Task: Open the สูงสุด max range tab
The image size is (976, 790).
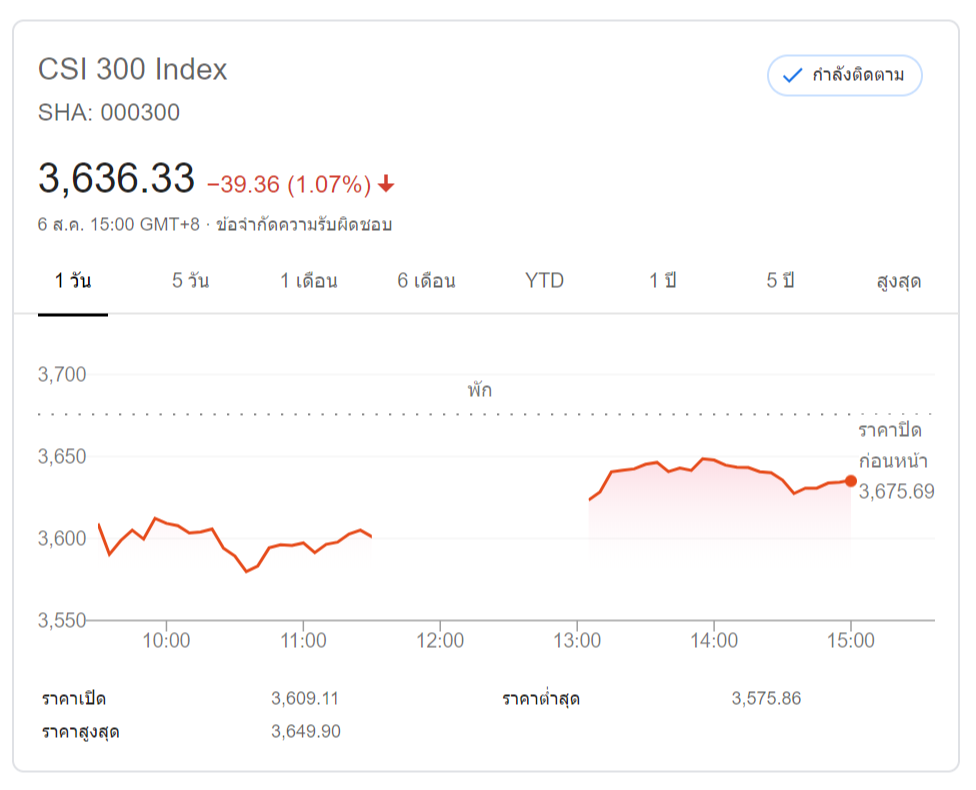Action: pos(897,281)
